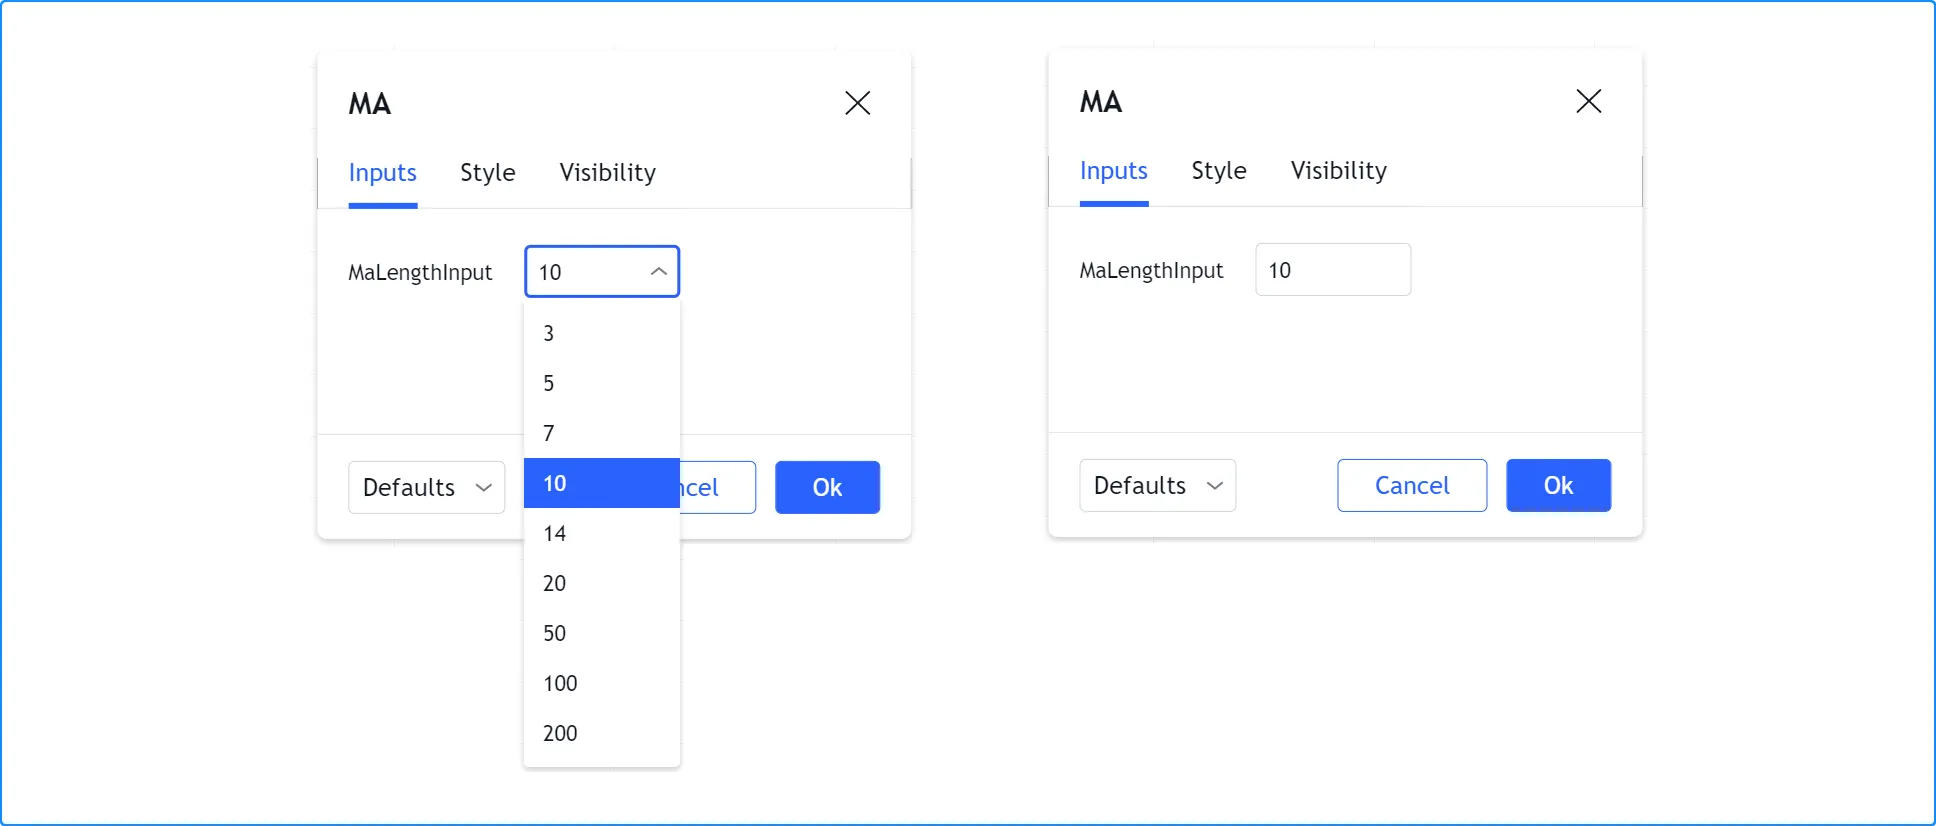Choose 3 from the length dropdown list

pyautogui.click(x=601, y=333)
